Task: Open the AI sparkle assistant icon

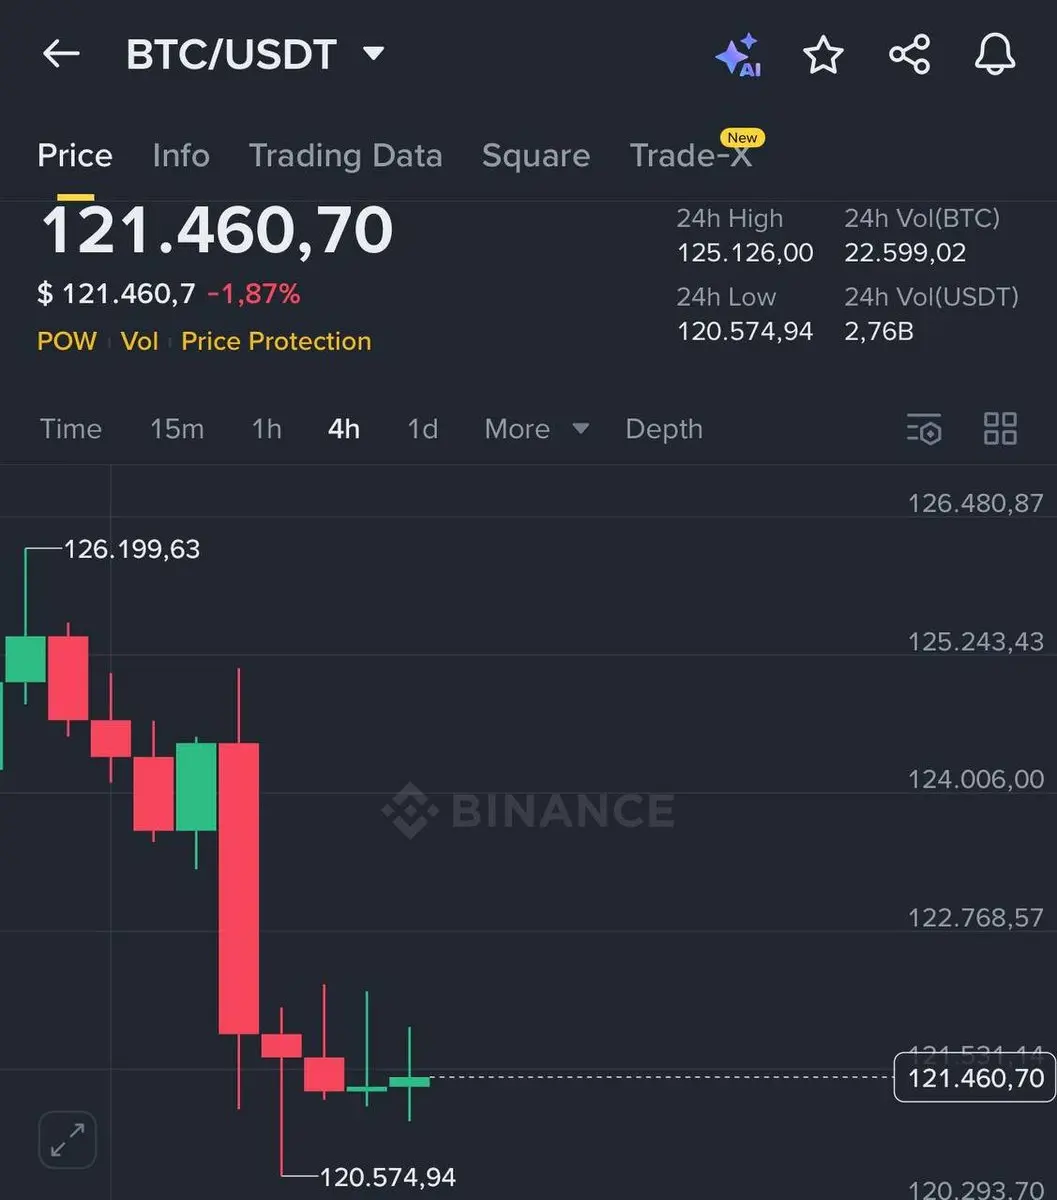Action: pyautogui.click(x=739, y=55)
